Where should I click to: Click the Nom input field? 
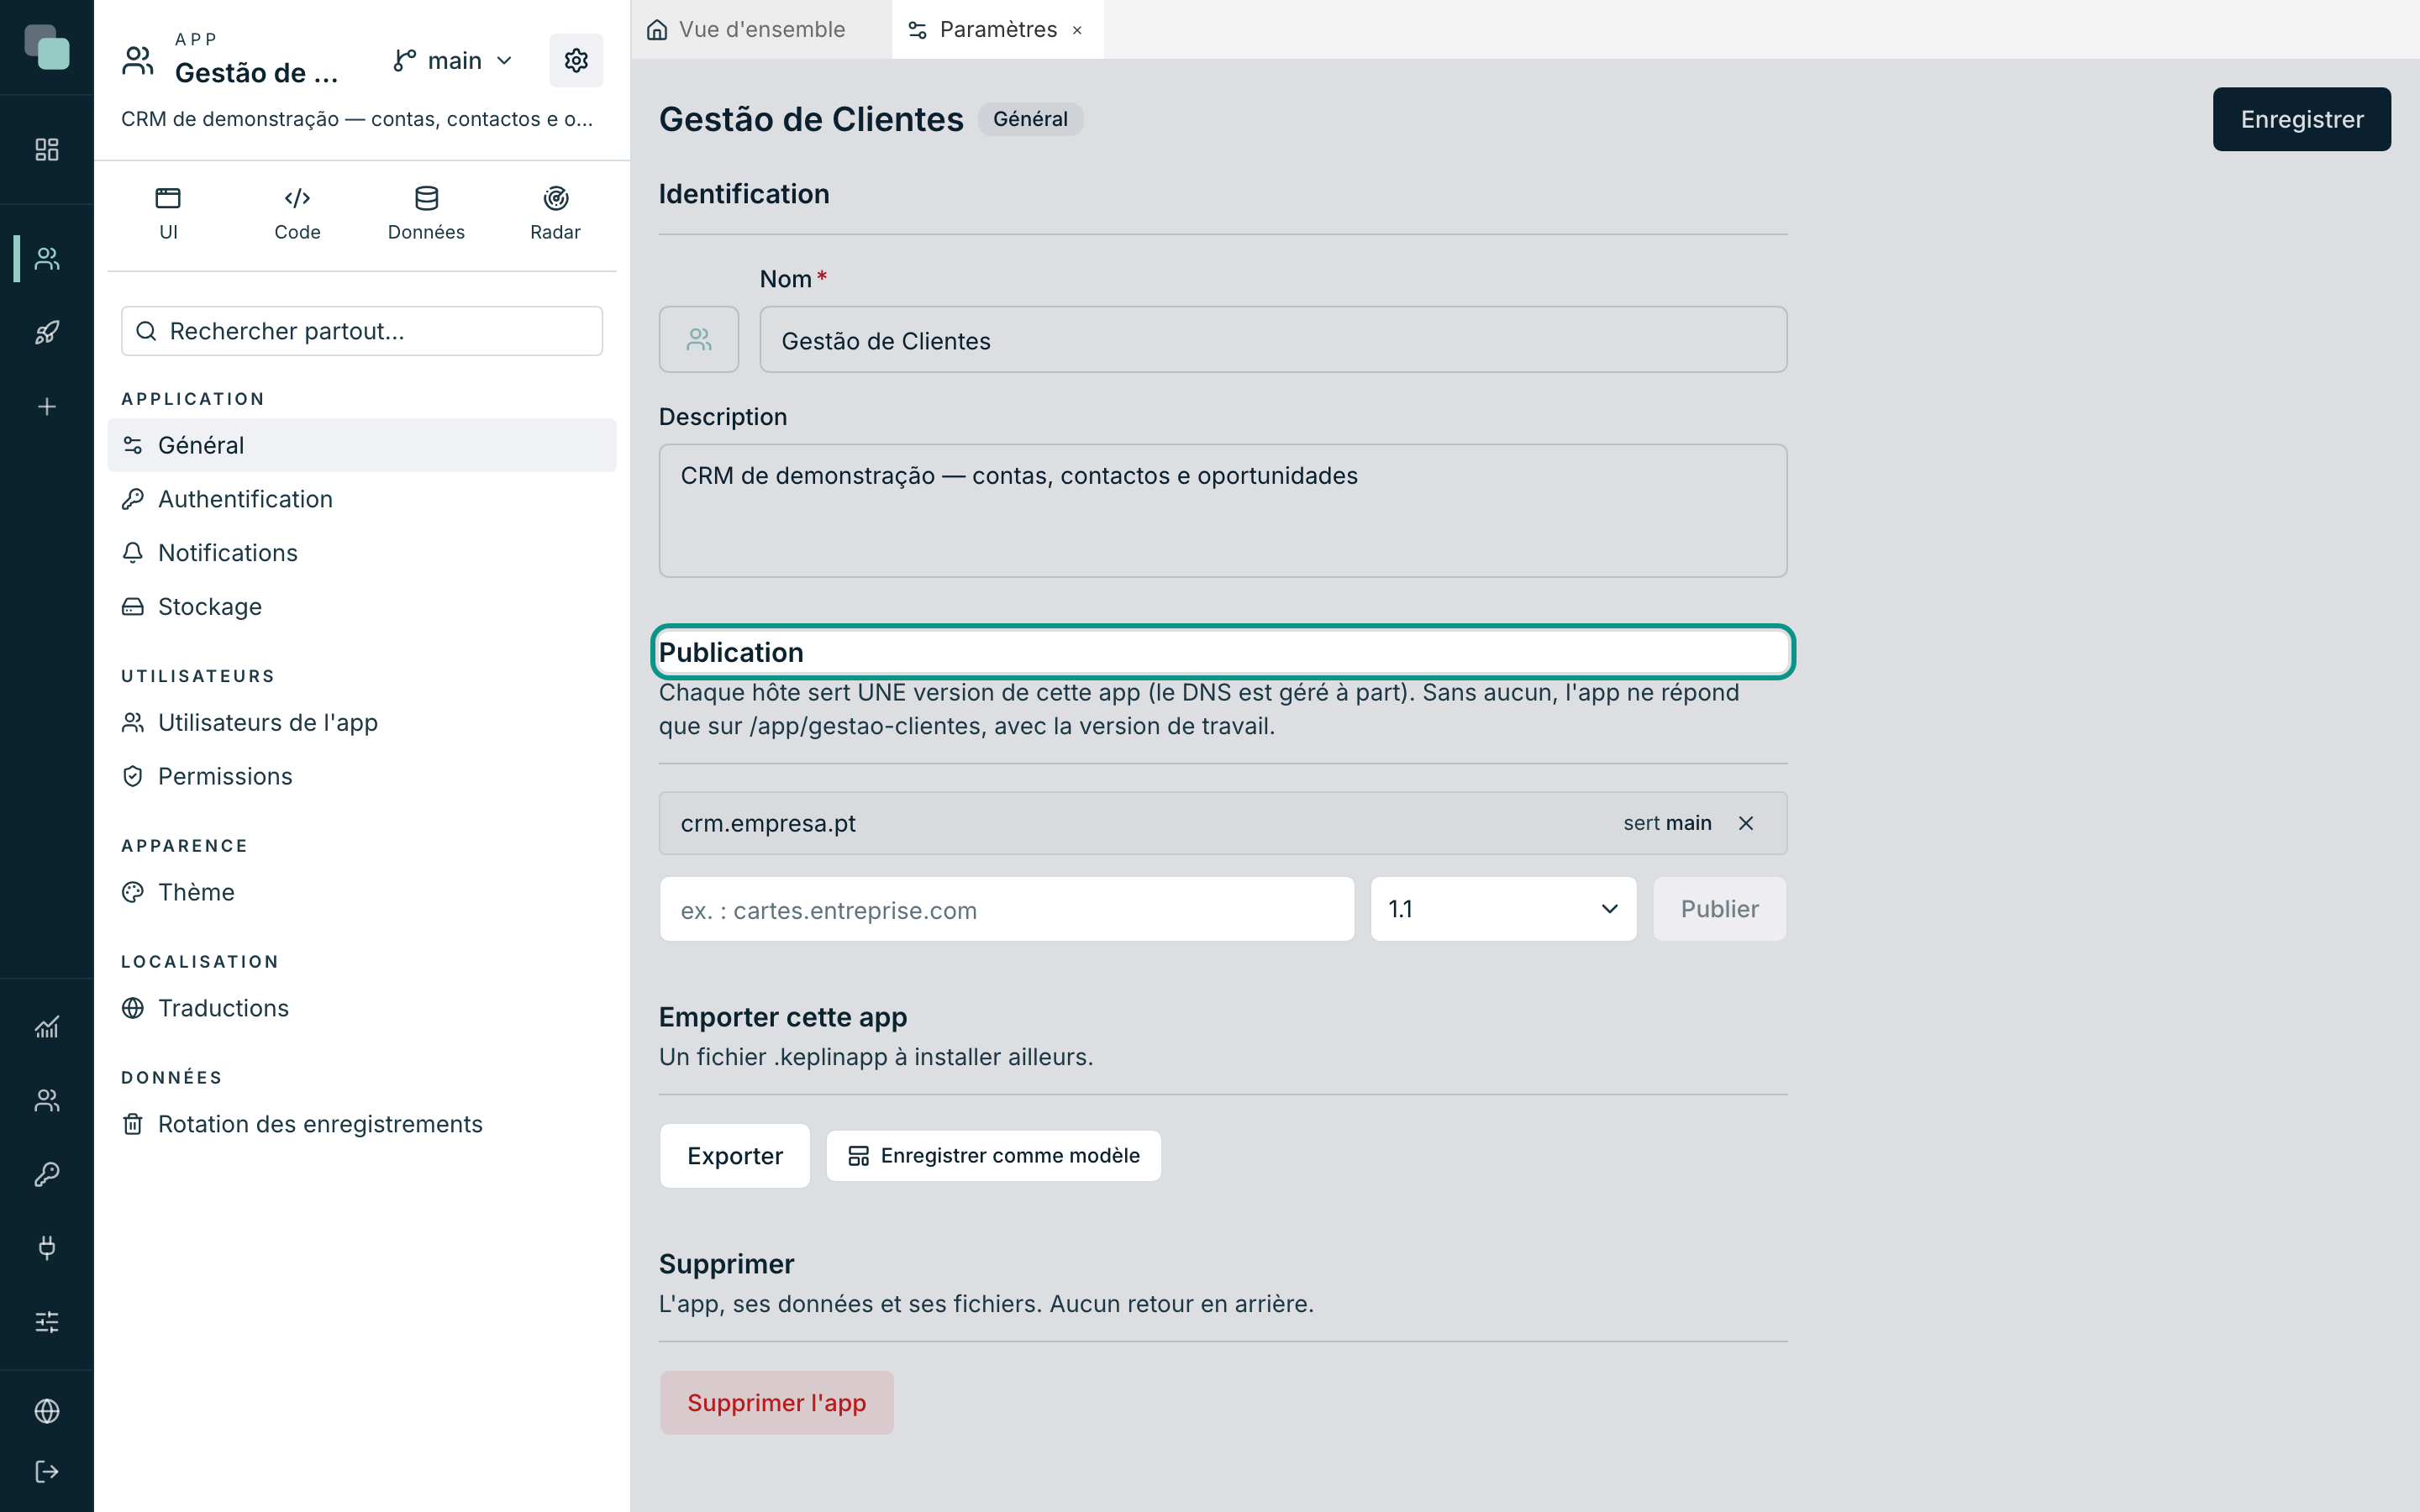[1273, 340]
